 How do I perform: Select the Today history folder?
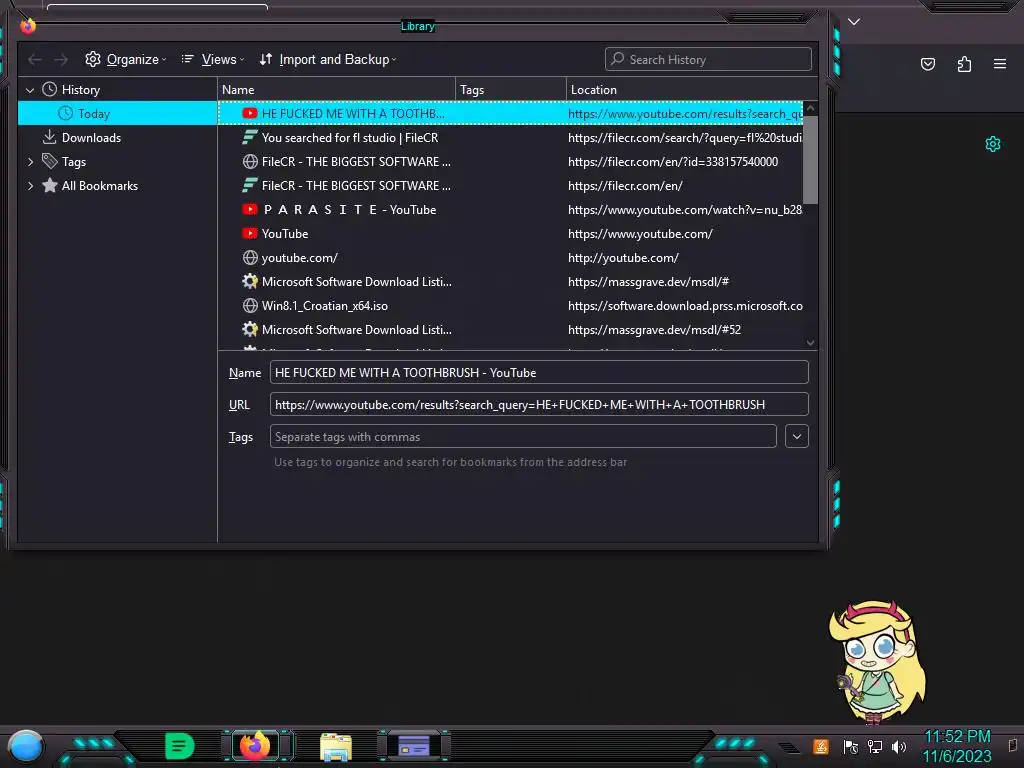tap(118, 114)
